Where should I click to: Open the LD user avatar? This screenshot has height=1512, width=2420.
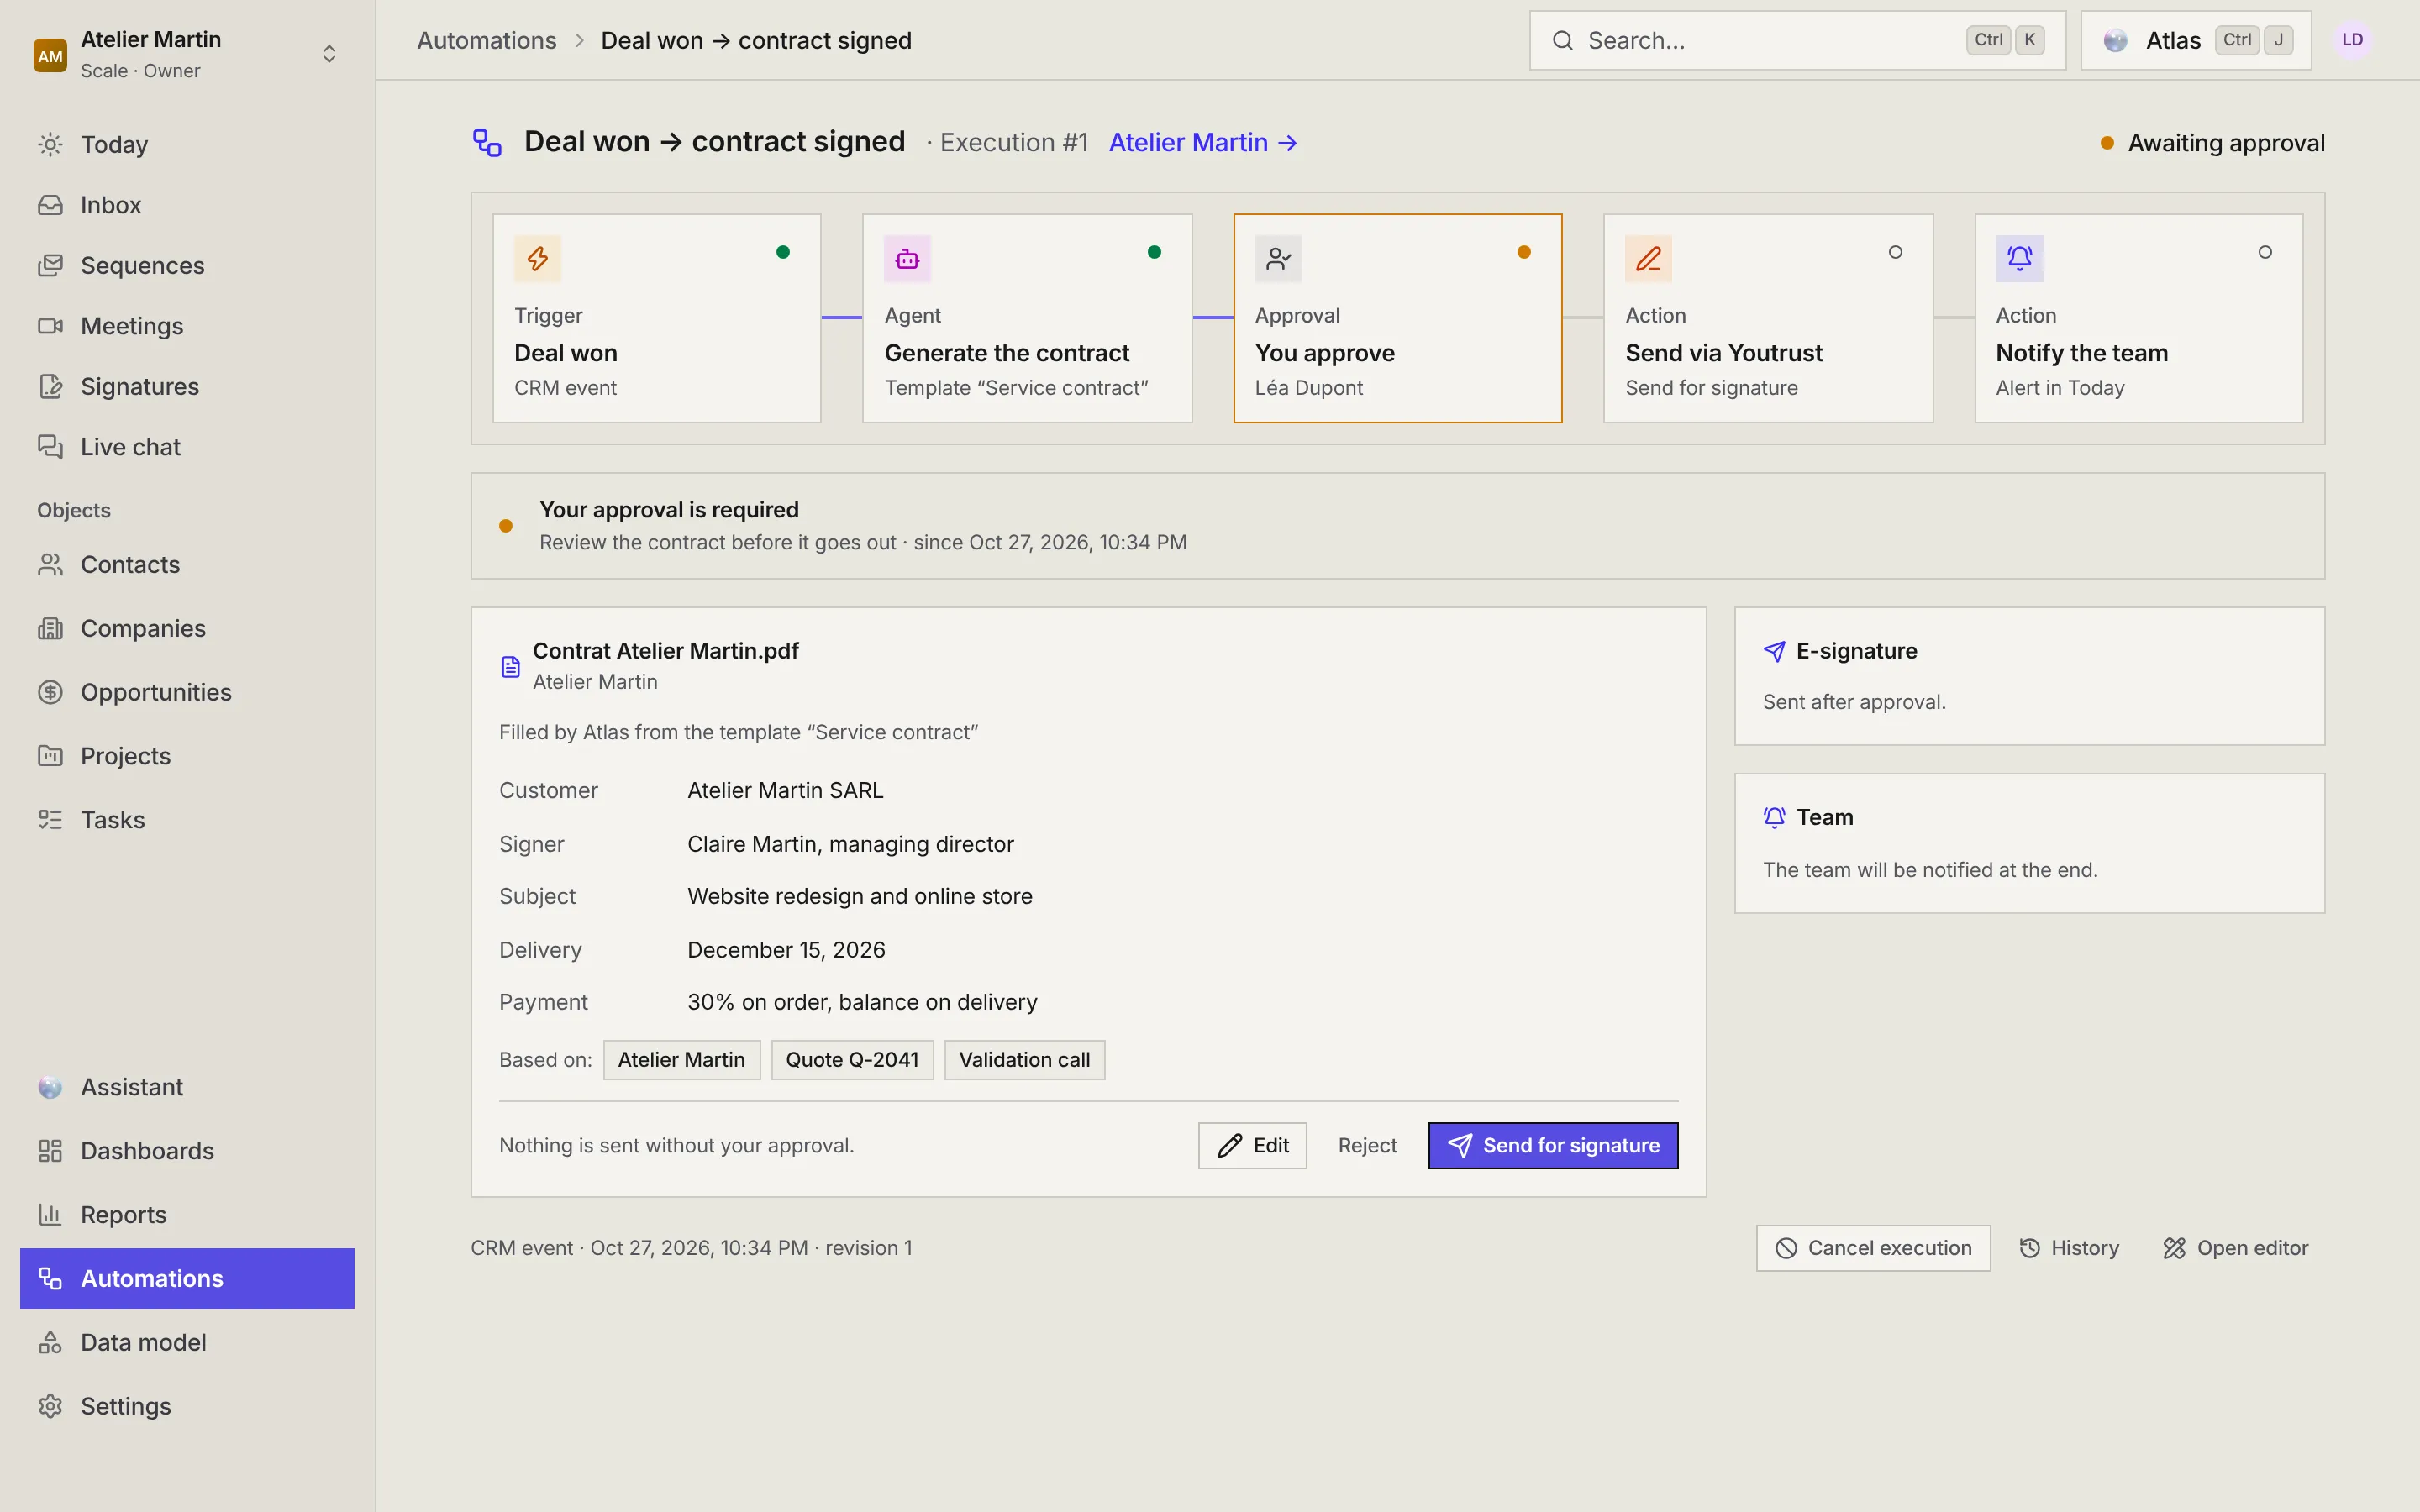coord(2352,40)
